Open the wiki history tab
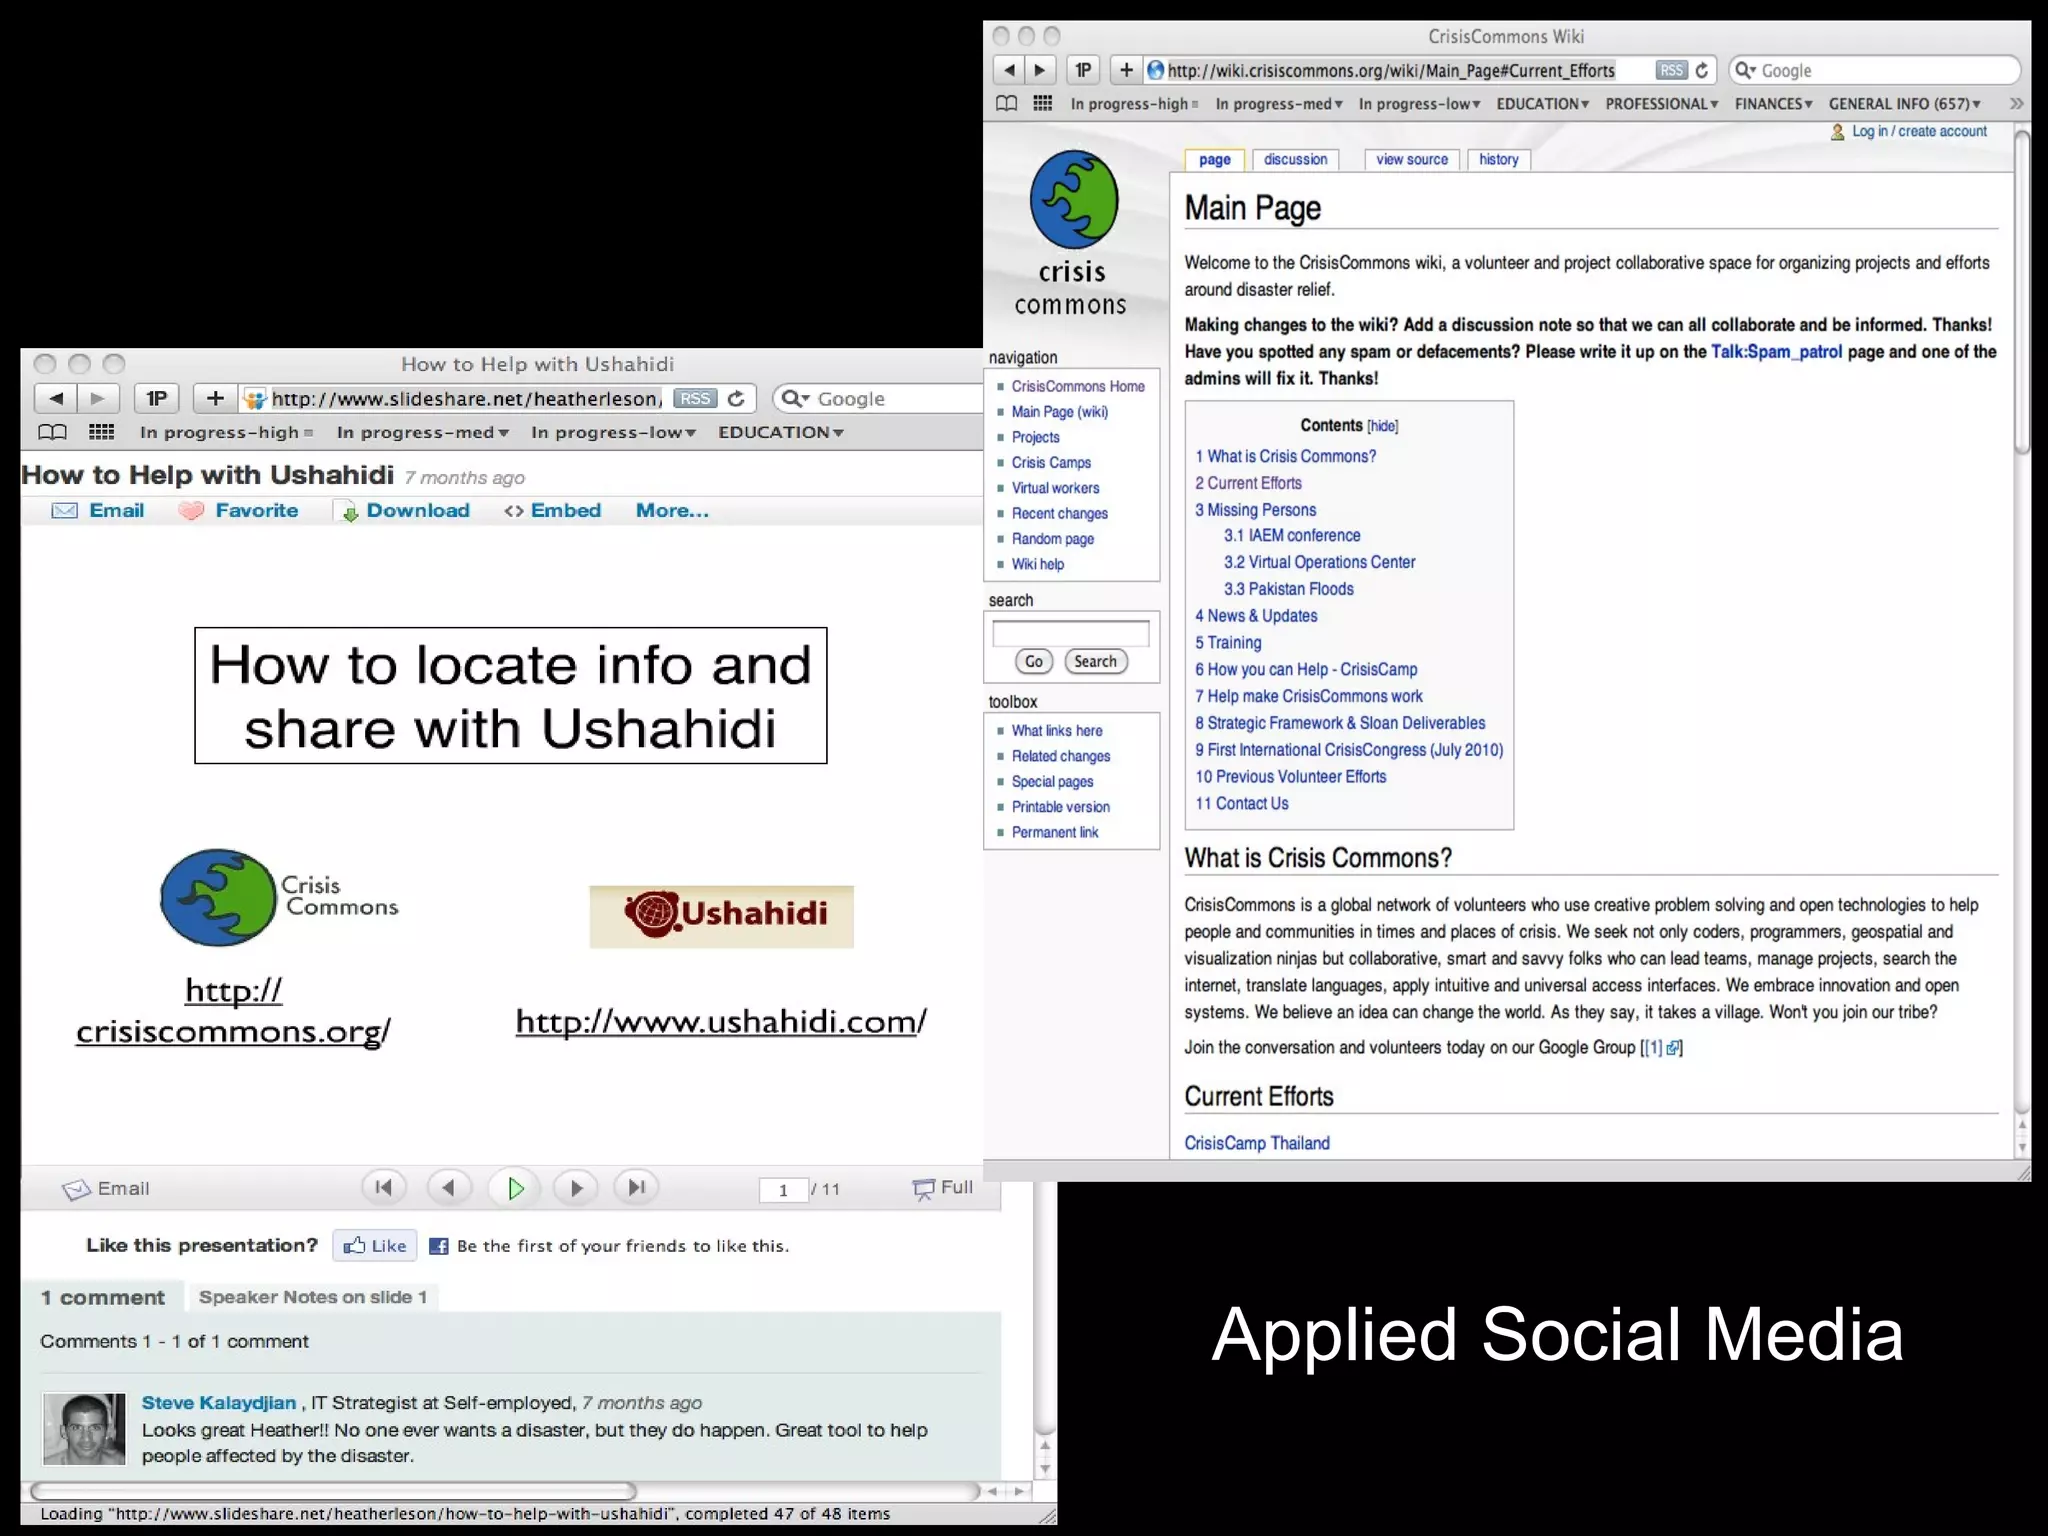Viewport: 2048px width, 1536px height. 1498,159
